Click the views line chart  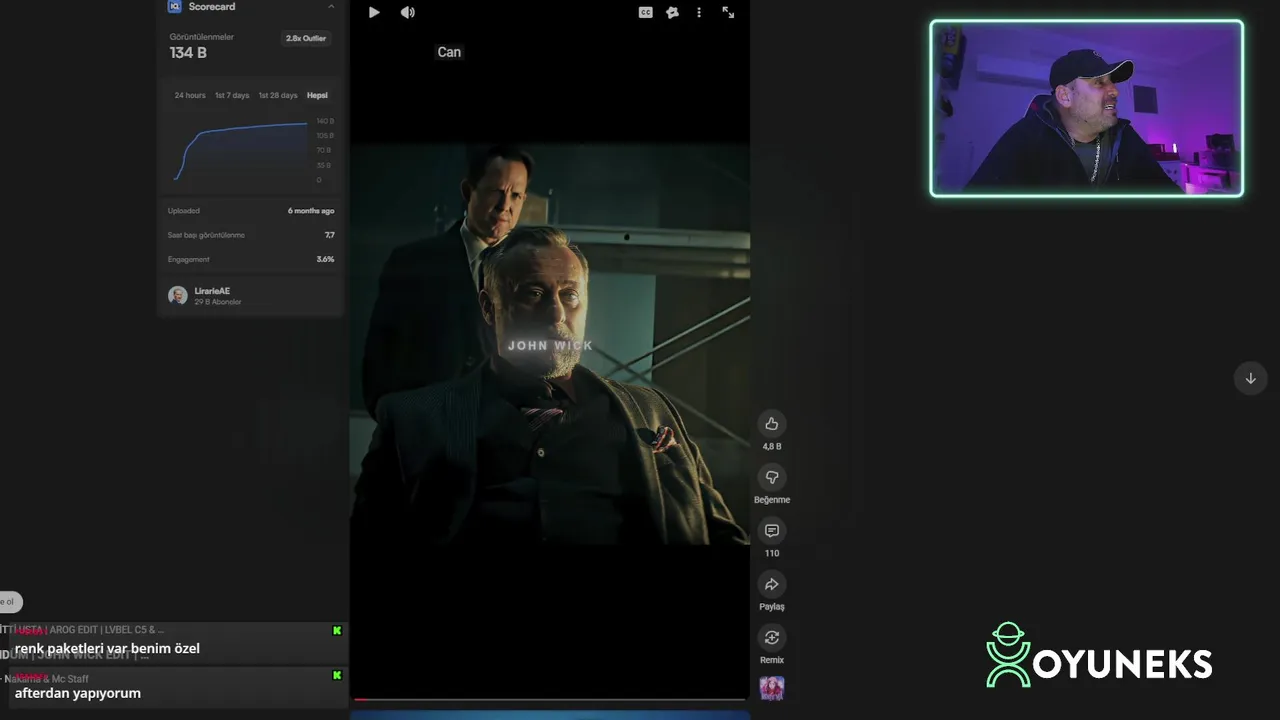pyautogui.click(x=241, y=150)
